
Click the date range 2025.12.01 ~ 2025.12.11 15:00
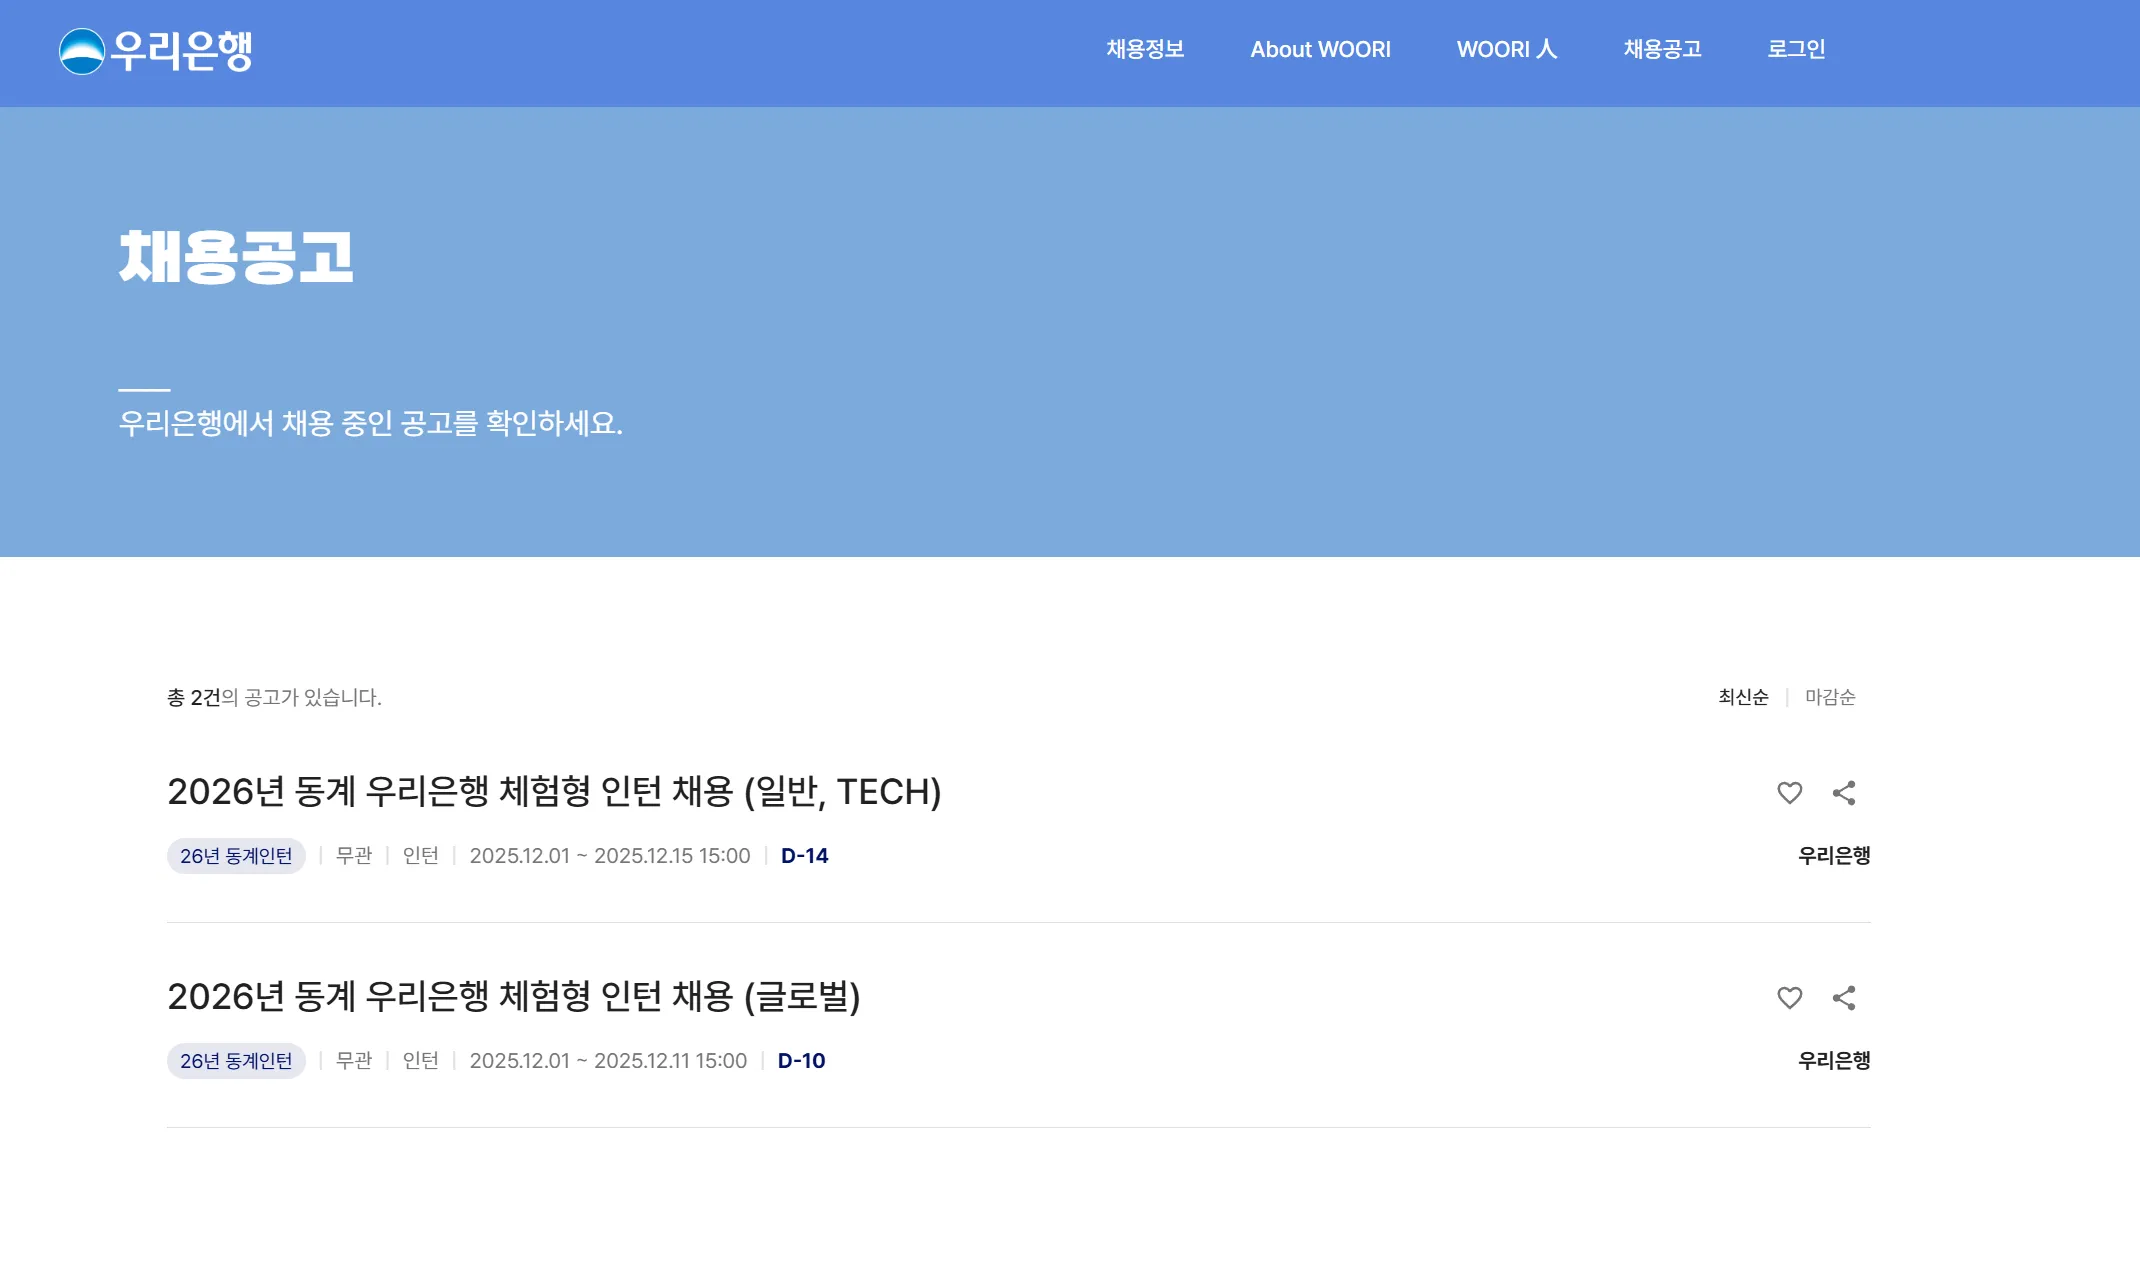coord(608,1061)
